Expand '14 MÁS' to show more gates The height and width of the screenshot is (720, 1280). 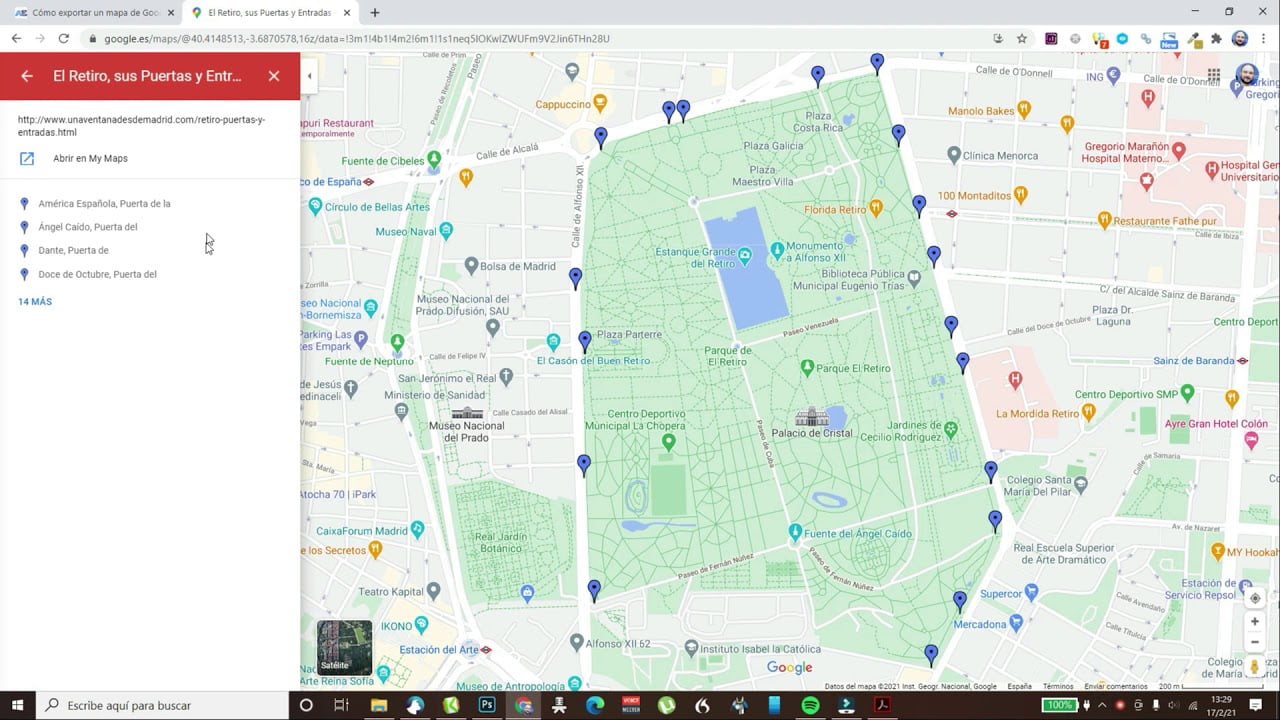pos(34,301)
